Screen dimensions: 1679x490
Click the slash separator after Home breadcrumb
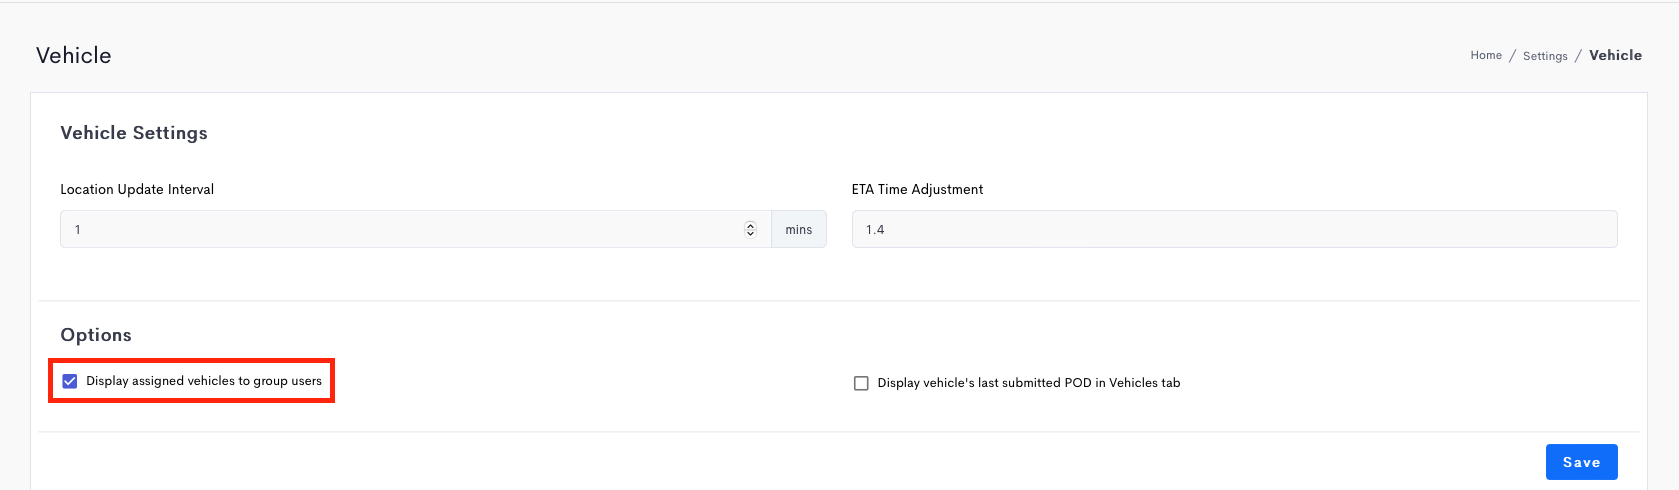pos(1512,56)
